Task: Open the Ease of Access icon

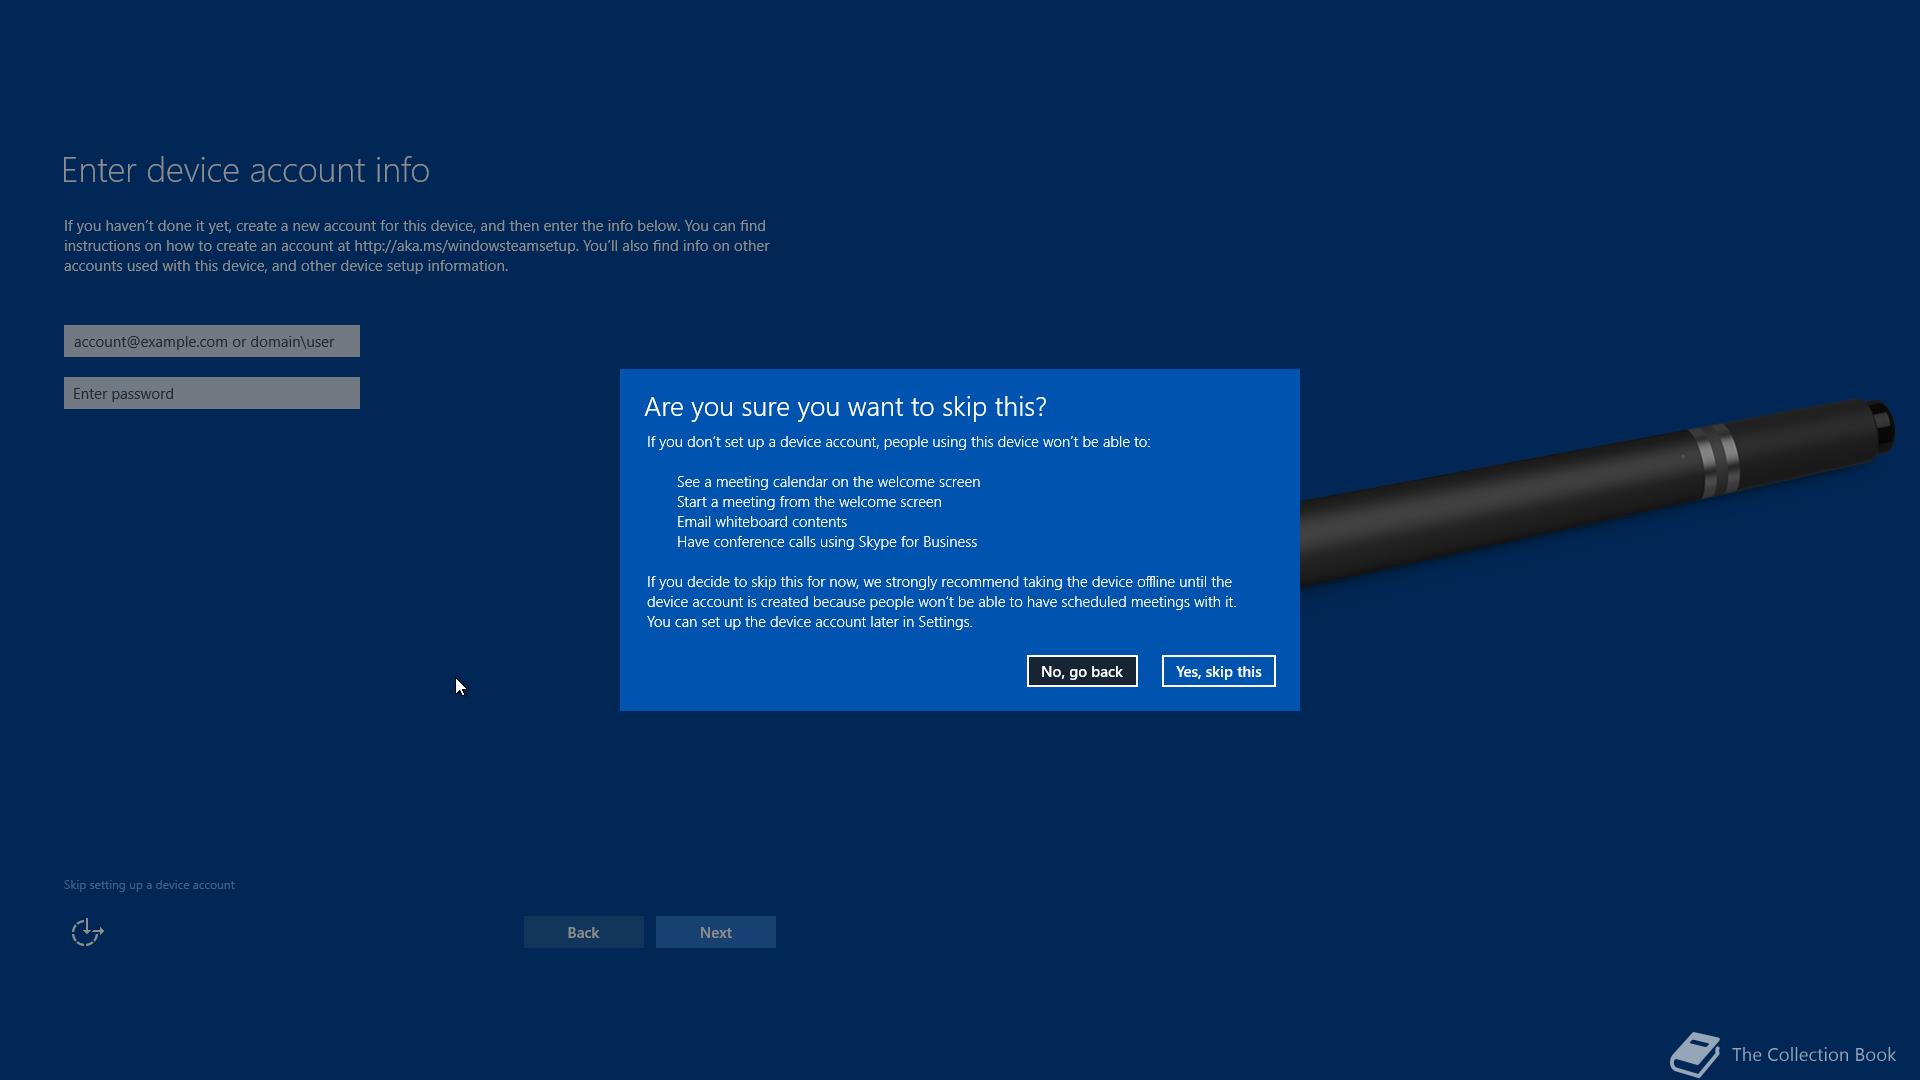Action: point(87,932)
